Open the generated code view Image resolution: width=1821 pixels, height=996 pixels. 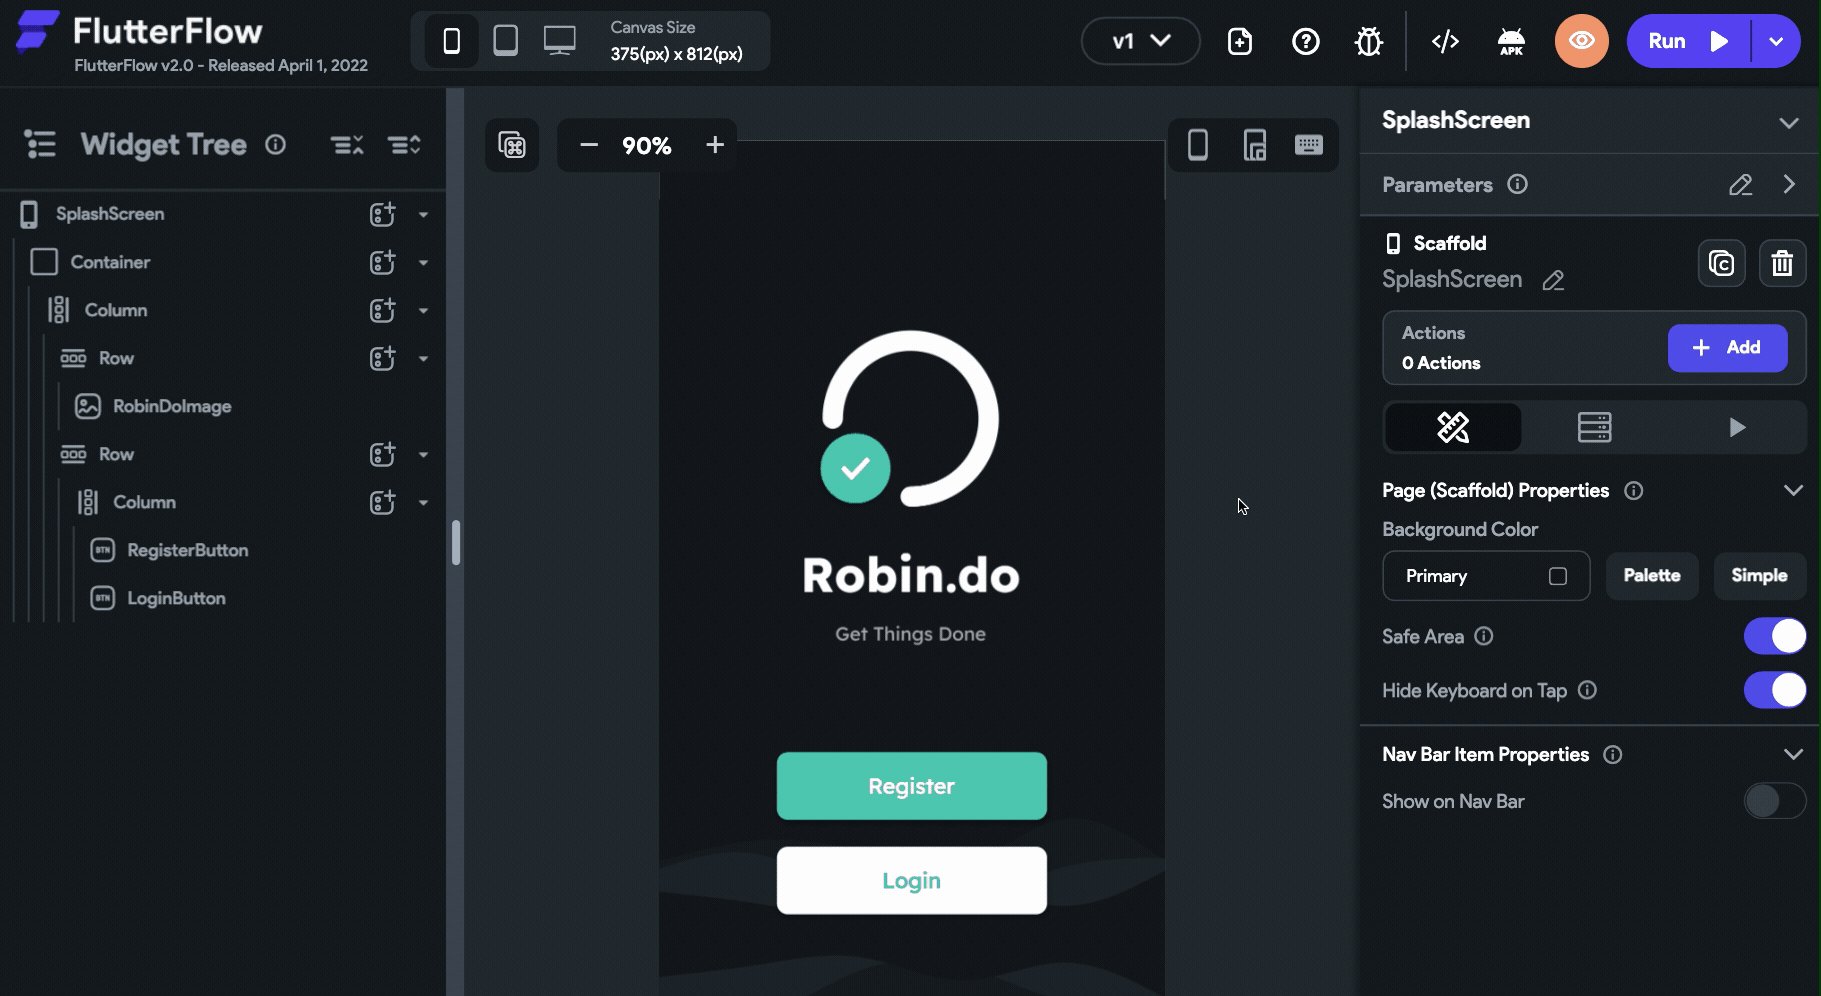pos(1444,41)
